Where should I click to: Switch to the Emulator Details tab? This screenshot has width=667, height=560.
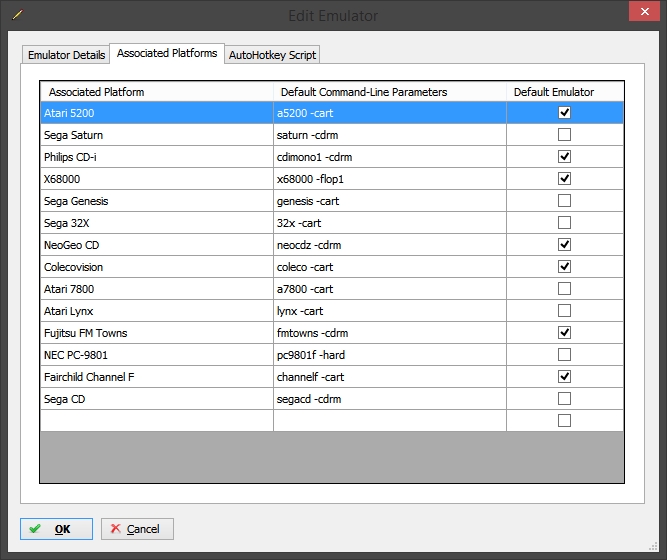[66, 55]
